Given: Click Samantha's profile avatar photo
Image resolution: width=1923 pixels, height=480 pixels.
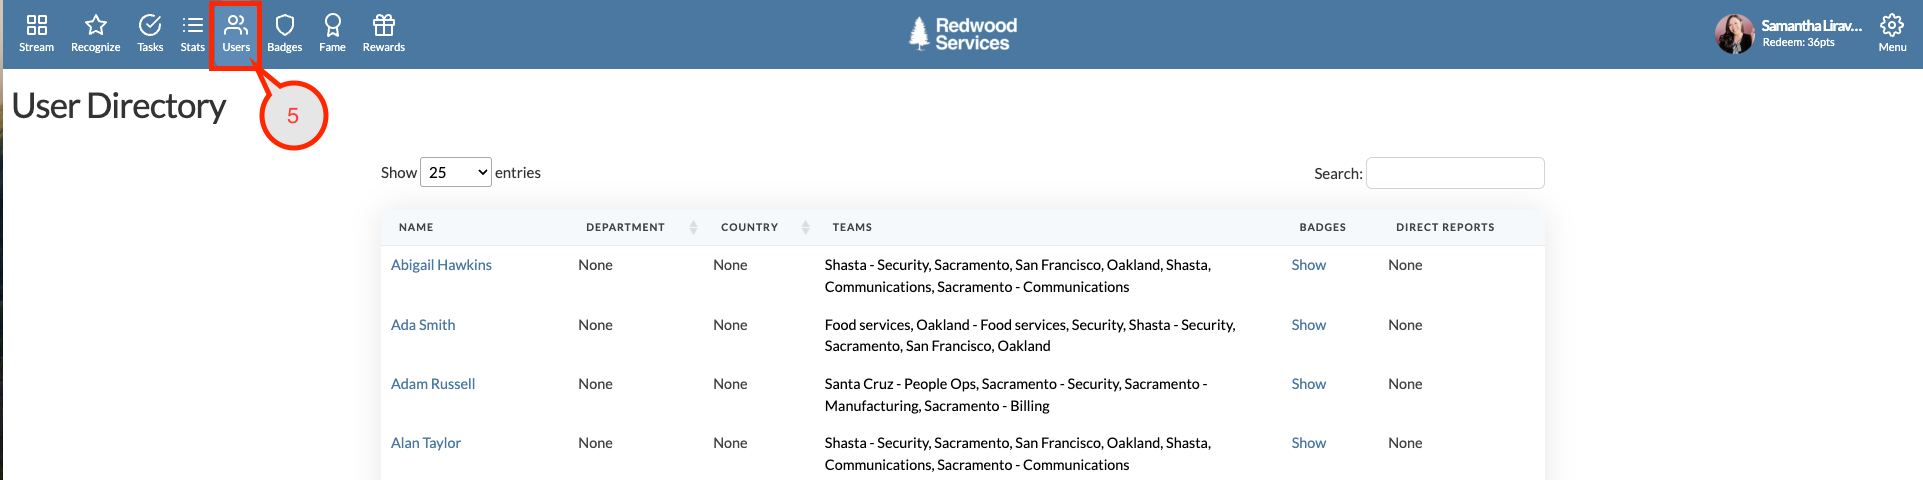Looking at the screenshot, I should click(1735, 34).
